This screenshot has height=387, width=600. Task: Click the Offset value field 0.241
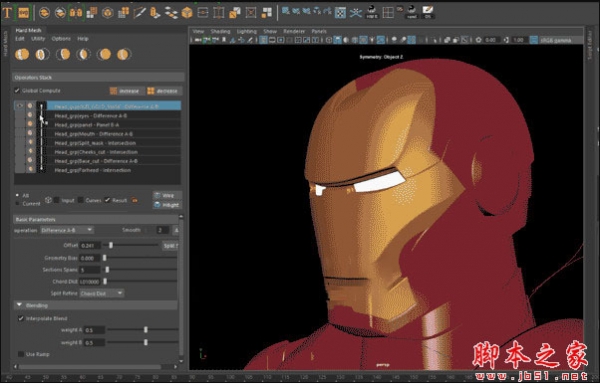pos(90,245)
